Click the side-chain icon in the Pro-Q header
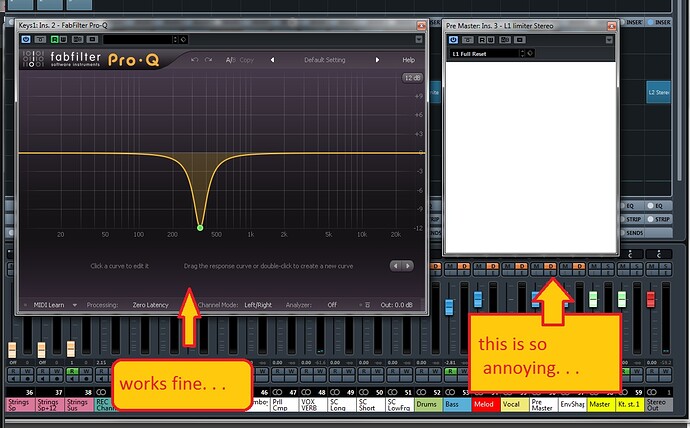 pos(92,40)
